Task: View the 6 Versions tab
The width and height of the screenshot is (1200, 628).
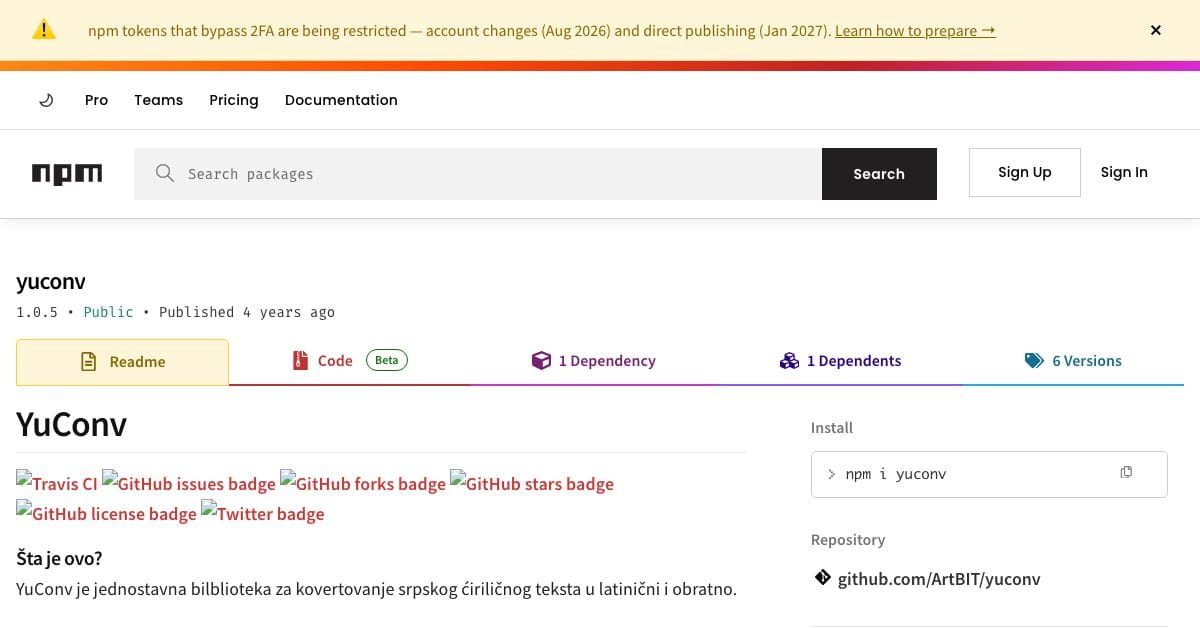Action: [1073, 361]
